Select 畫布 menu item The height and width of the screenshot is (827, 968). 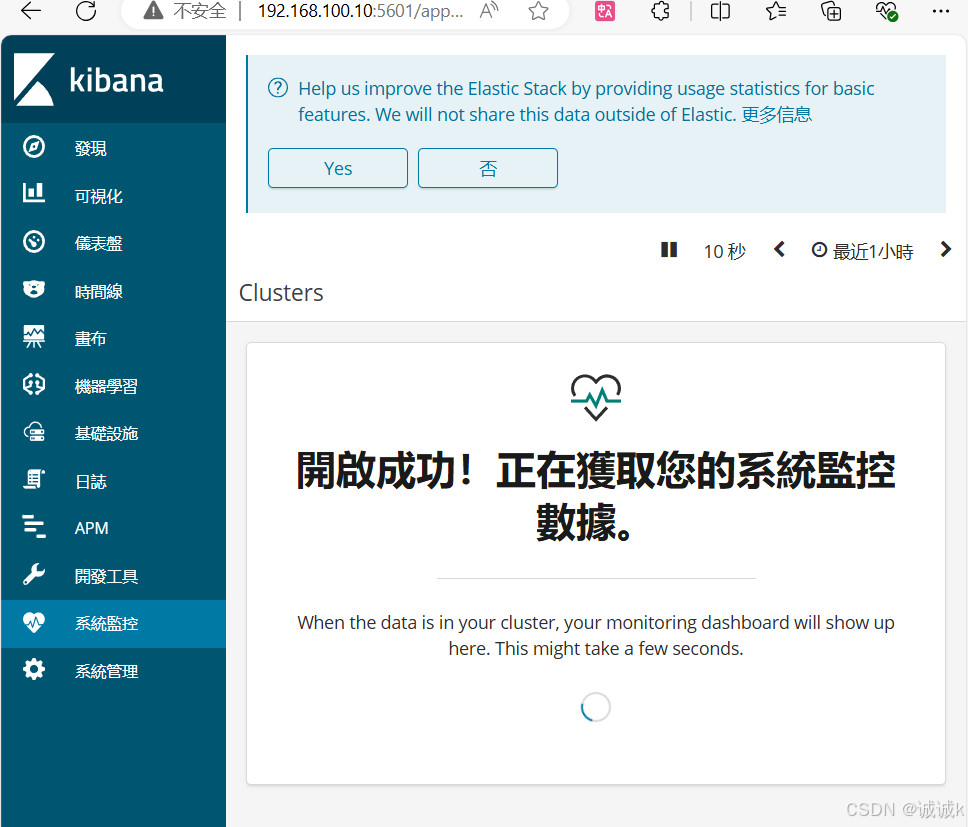click(91, 338)
